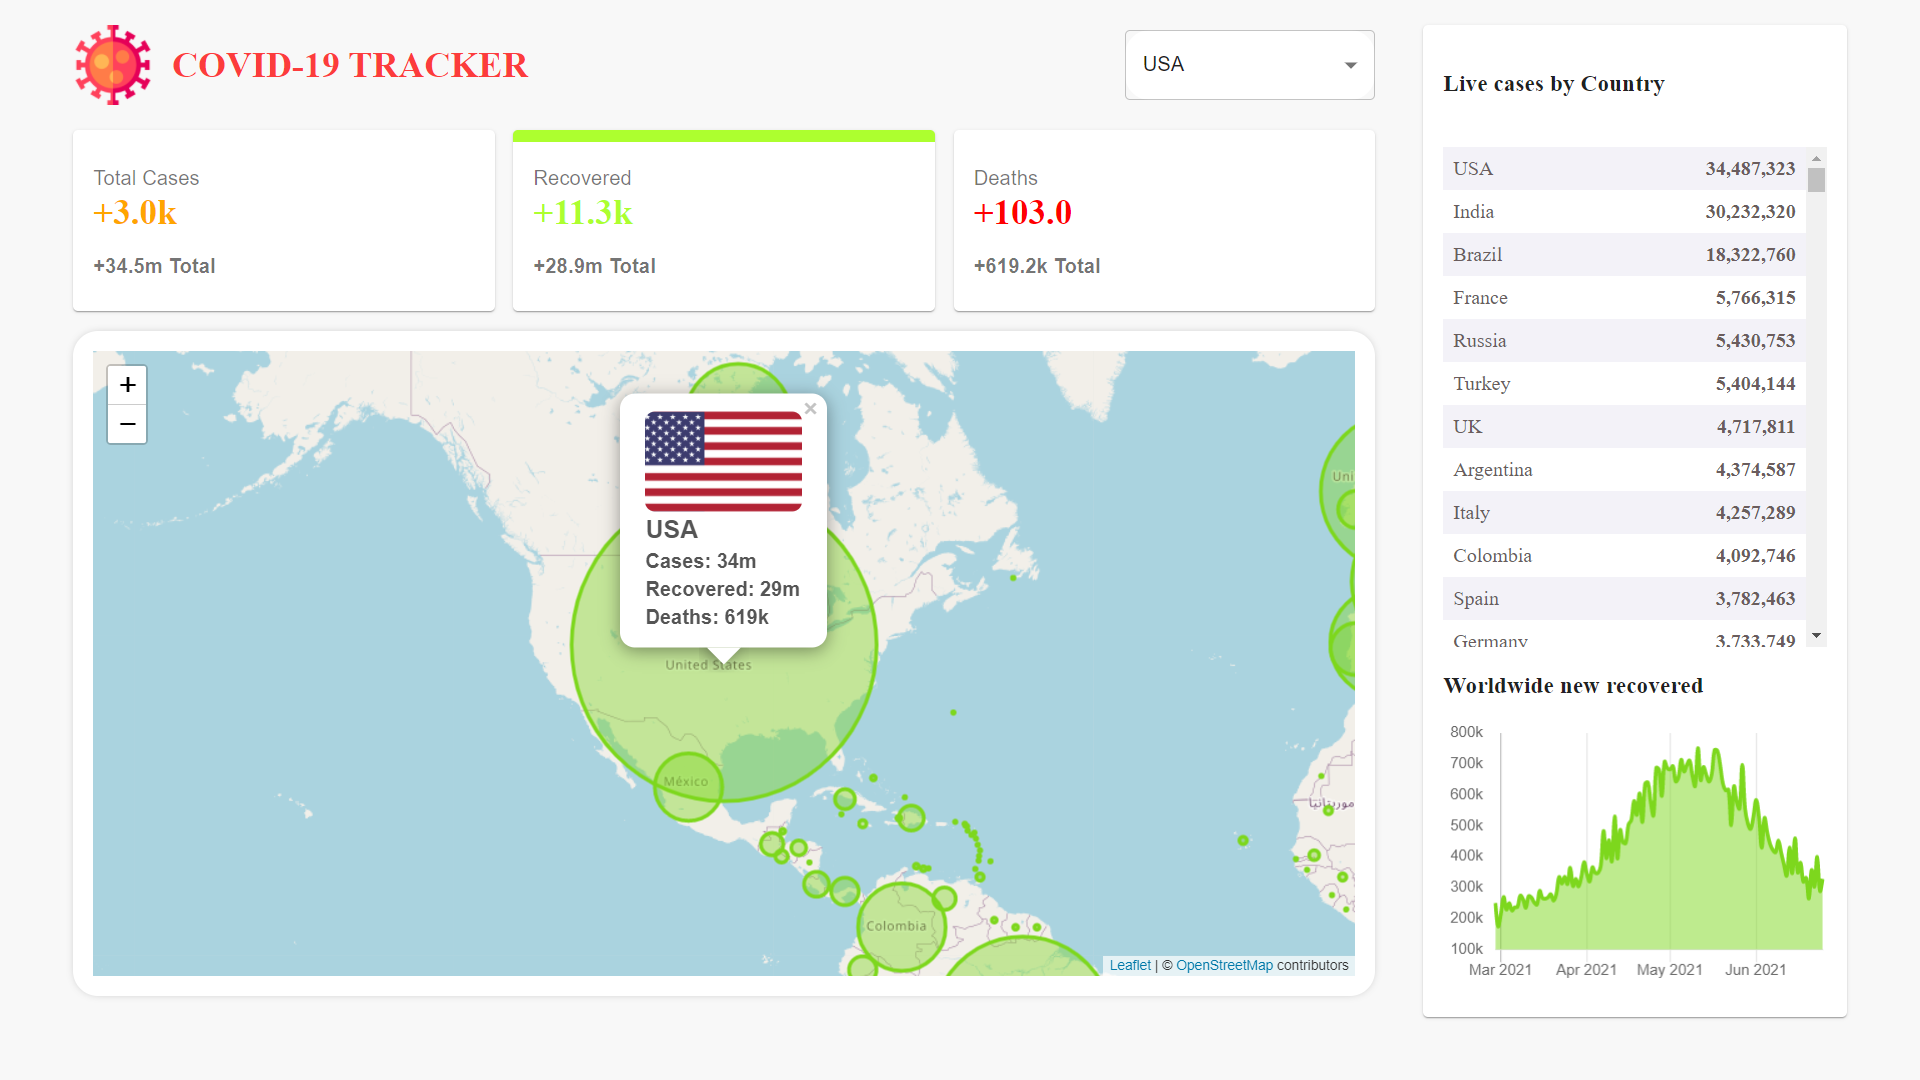1920x1080 pixels.
Task: Select the Deaths card
Action: click(x=1163, y=221)
